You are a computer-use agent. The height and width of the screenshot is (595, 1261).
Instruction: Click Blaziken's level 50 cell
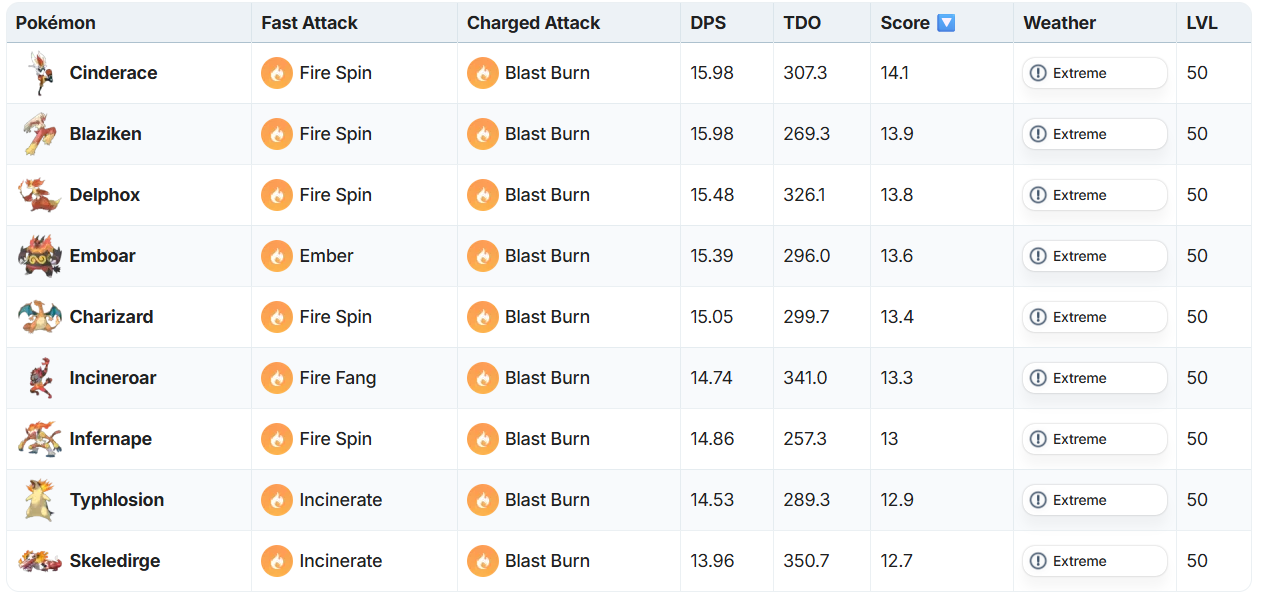1197,134
